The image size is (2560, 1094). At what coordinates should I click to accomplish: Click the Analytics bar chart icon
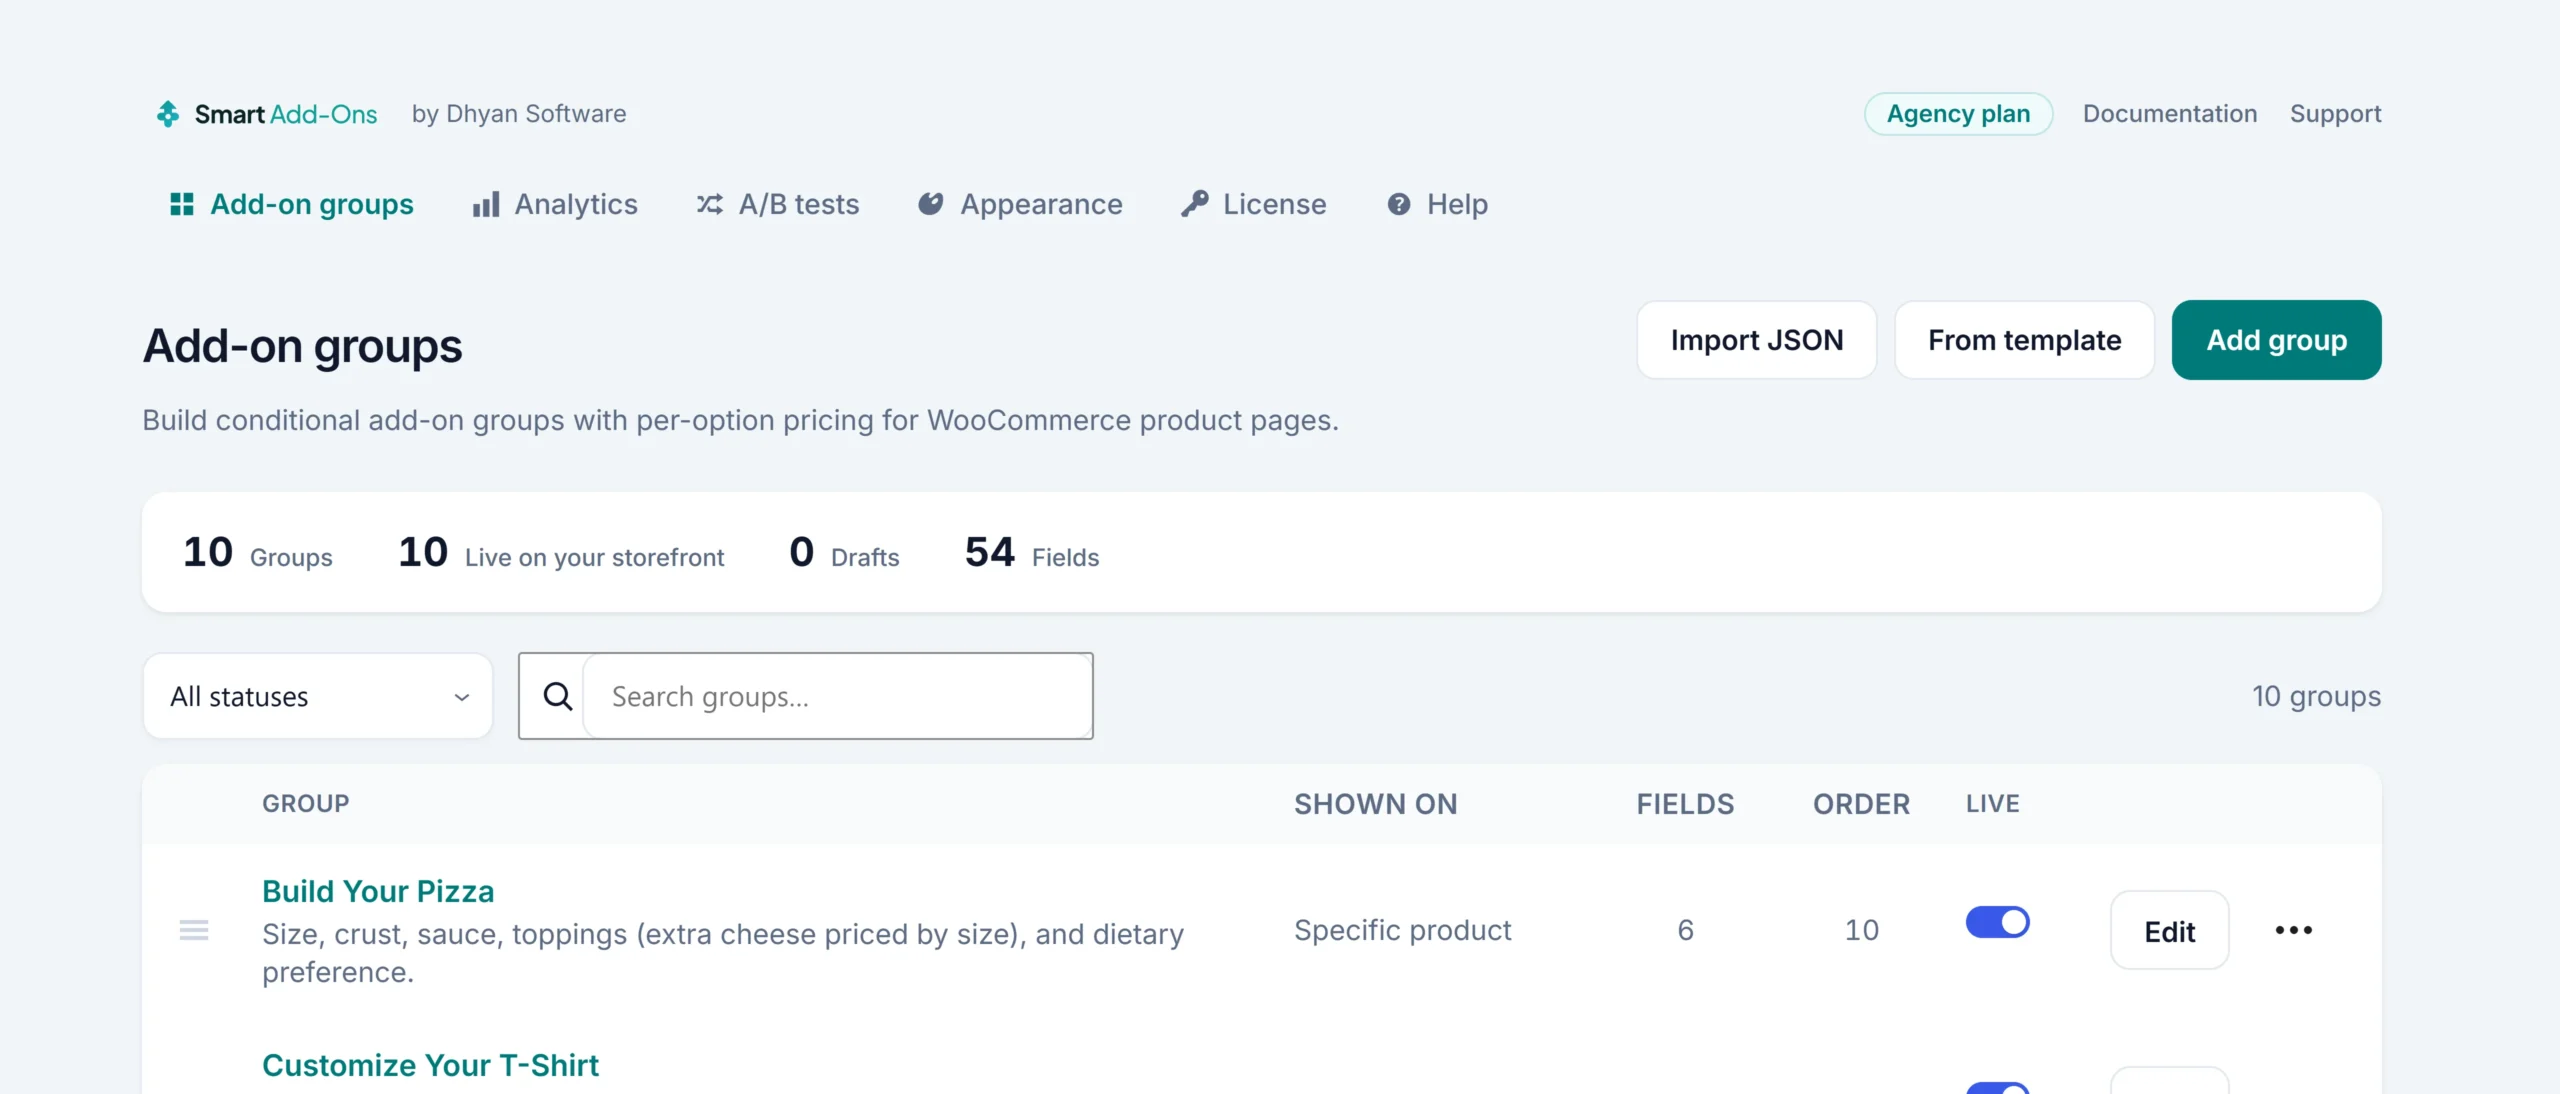tap(486, 204)
